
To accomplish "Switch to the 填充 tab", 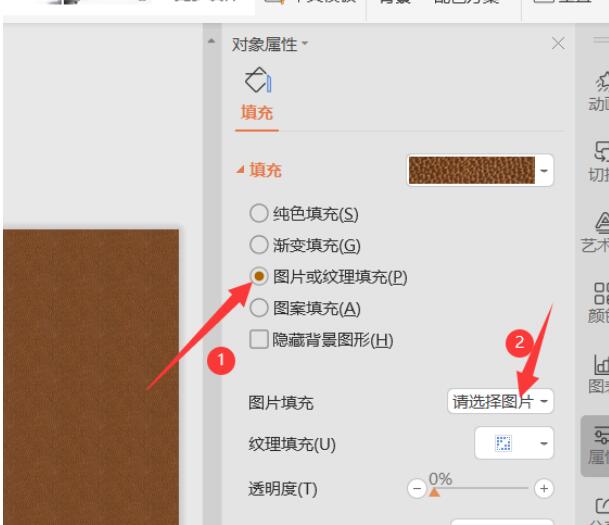I will (257, 113).
